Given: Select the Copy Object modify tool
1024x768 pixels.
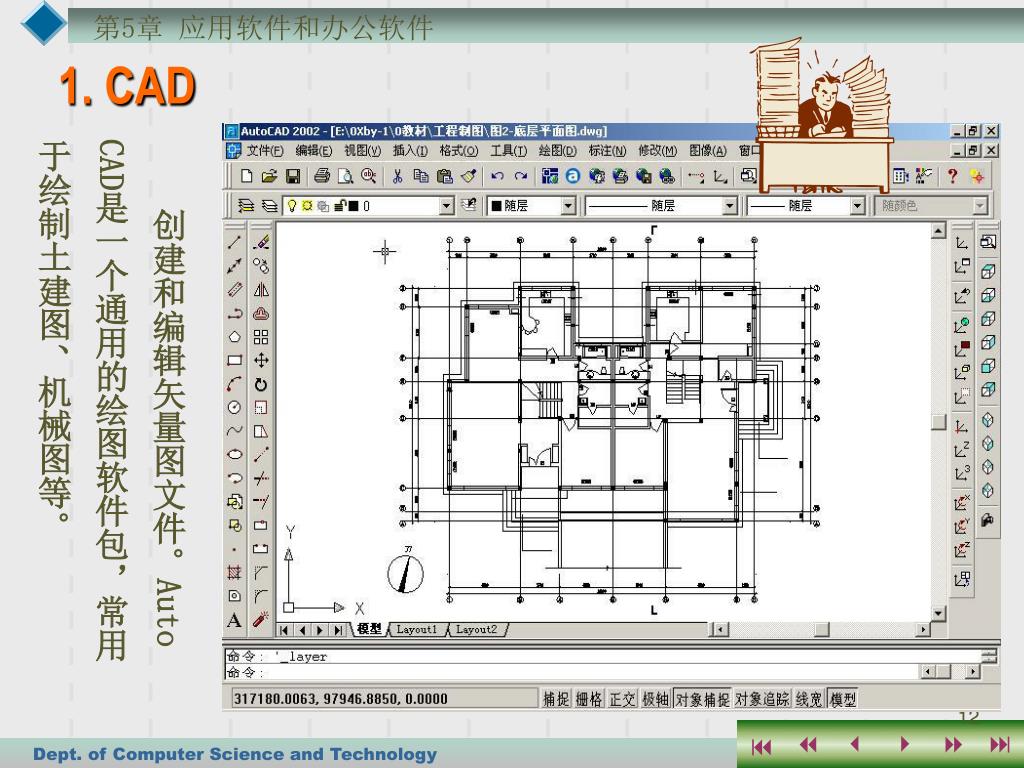Looking at the screenshot, I should 261,266.
